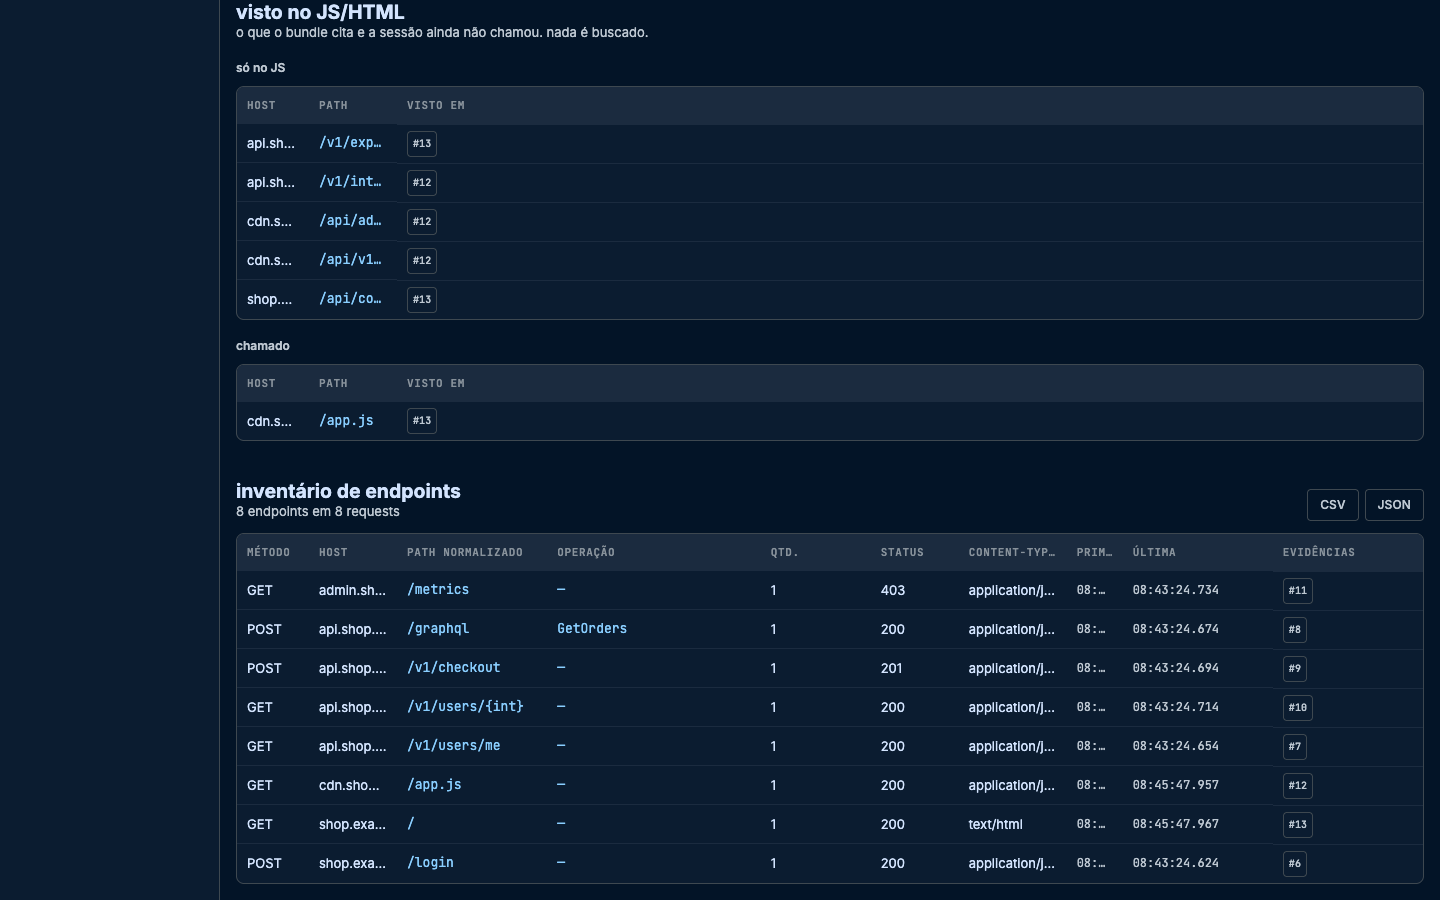
Task: Open the /graphql endpoint path
Action: pyautogui.click(x=438, y=629)
